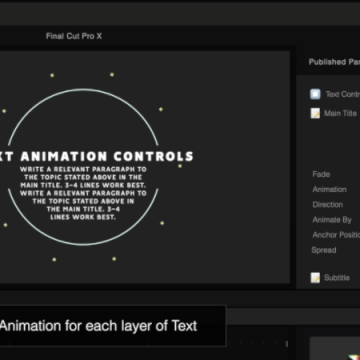Screen dimensions: 360x360
Task: Click the Main Title text-edit icon
Action: pos(315,113)
